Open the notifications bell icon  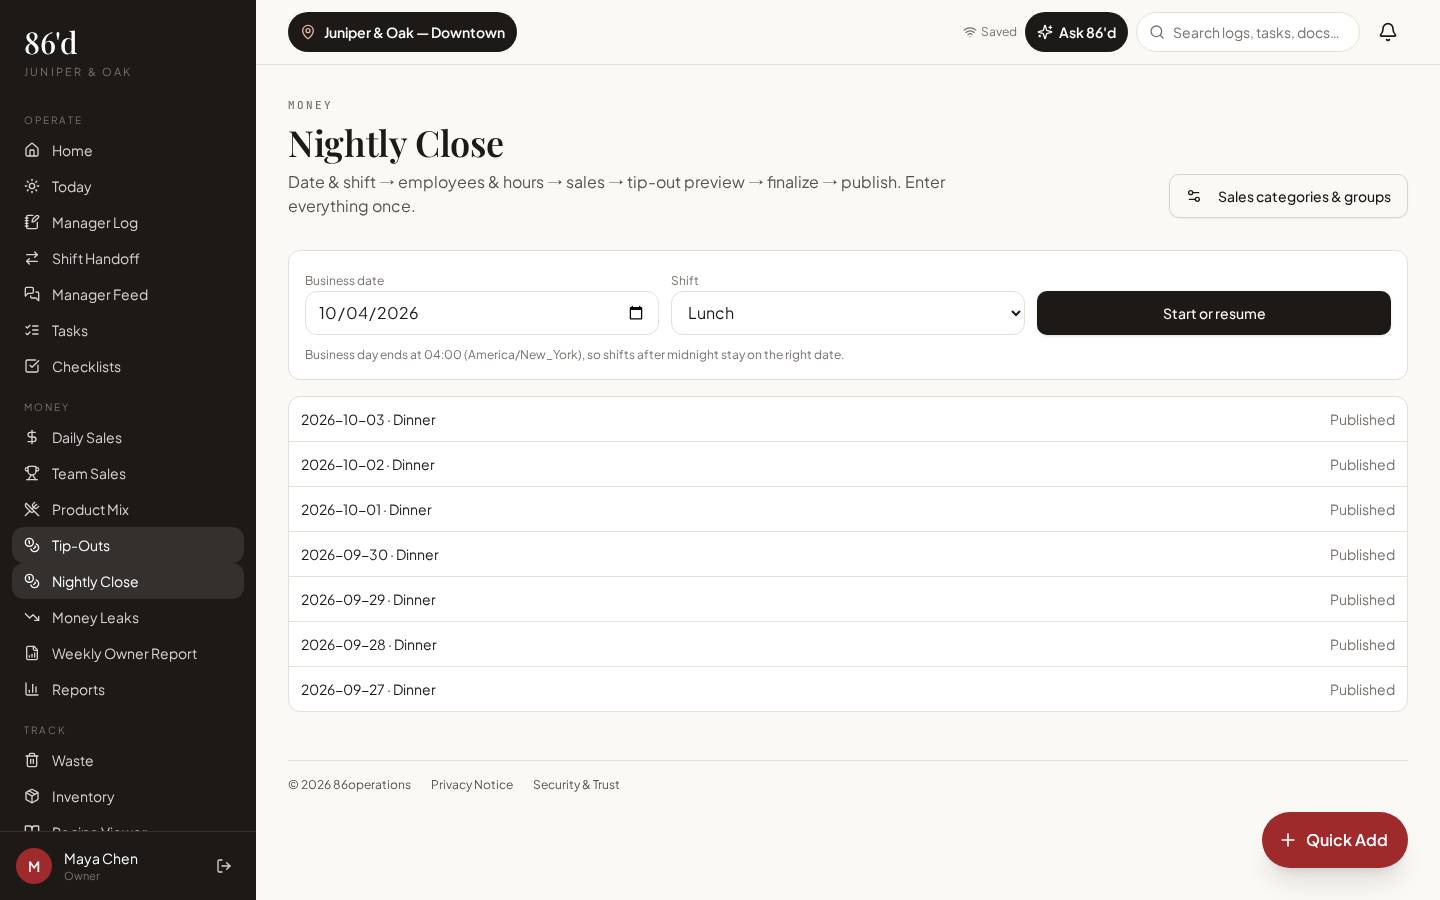click(1388, 32)
